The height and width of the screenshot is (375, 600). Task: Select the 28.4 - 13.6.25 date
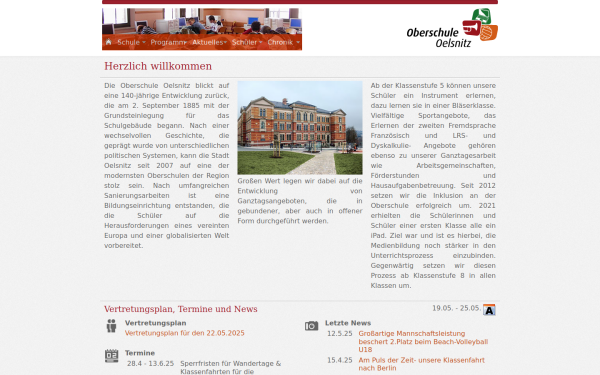[150, 364]
